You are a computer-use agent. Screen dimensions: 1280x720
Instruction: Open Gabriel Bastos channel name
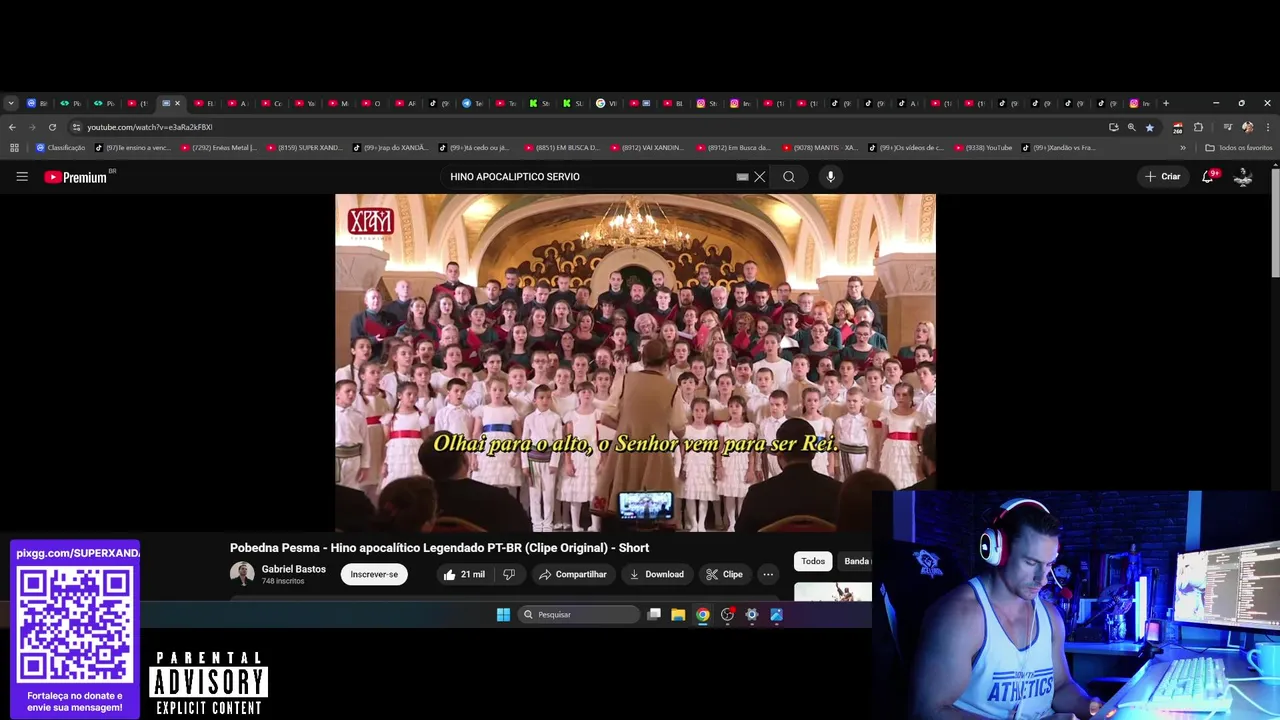[x=294, y=569]
